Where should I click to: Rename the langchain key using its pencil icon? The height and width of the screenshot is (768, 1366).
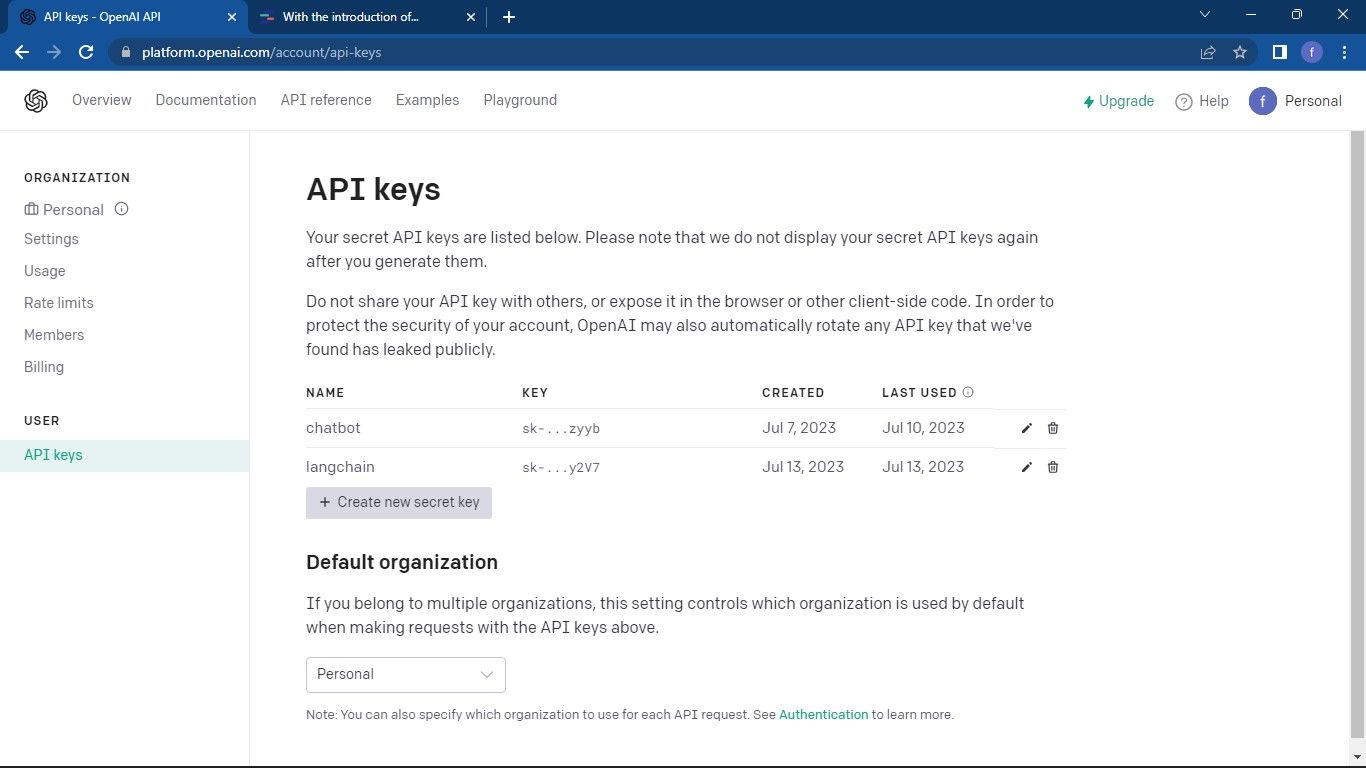coord(1026,467)
